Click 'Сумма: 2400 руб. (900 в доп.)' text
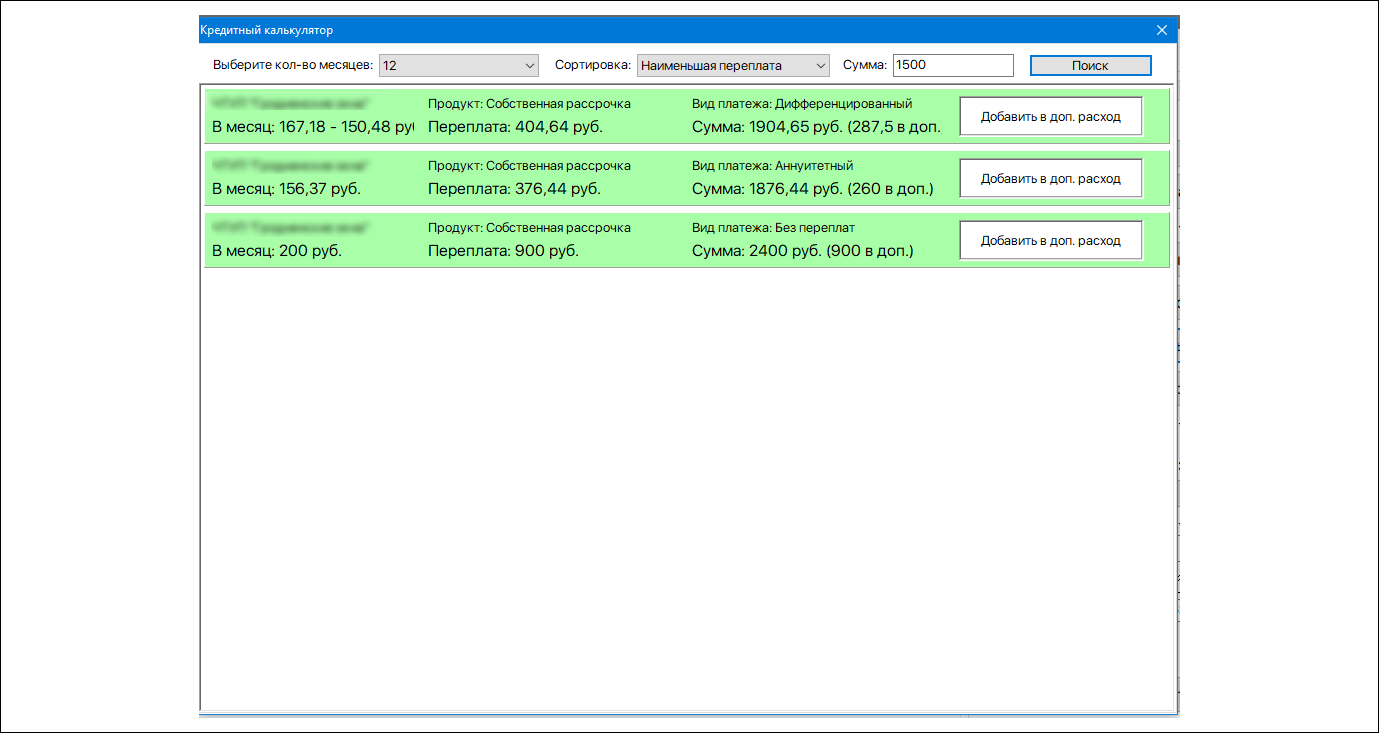1379x733 pixels. click(x=803, y=251)
